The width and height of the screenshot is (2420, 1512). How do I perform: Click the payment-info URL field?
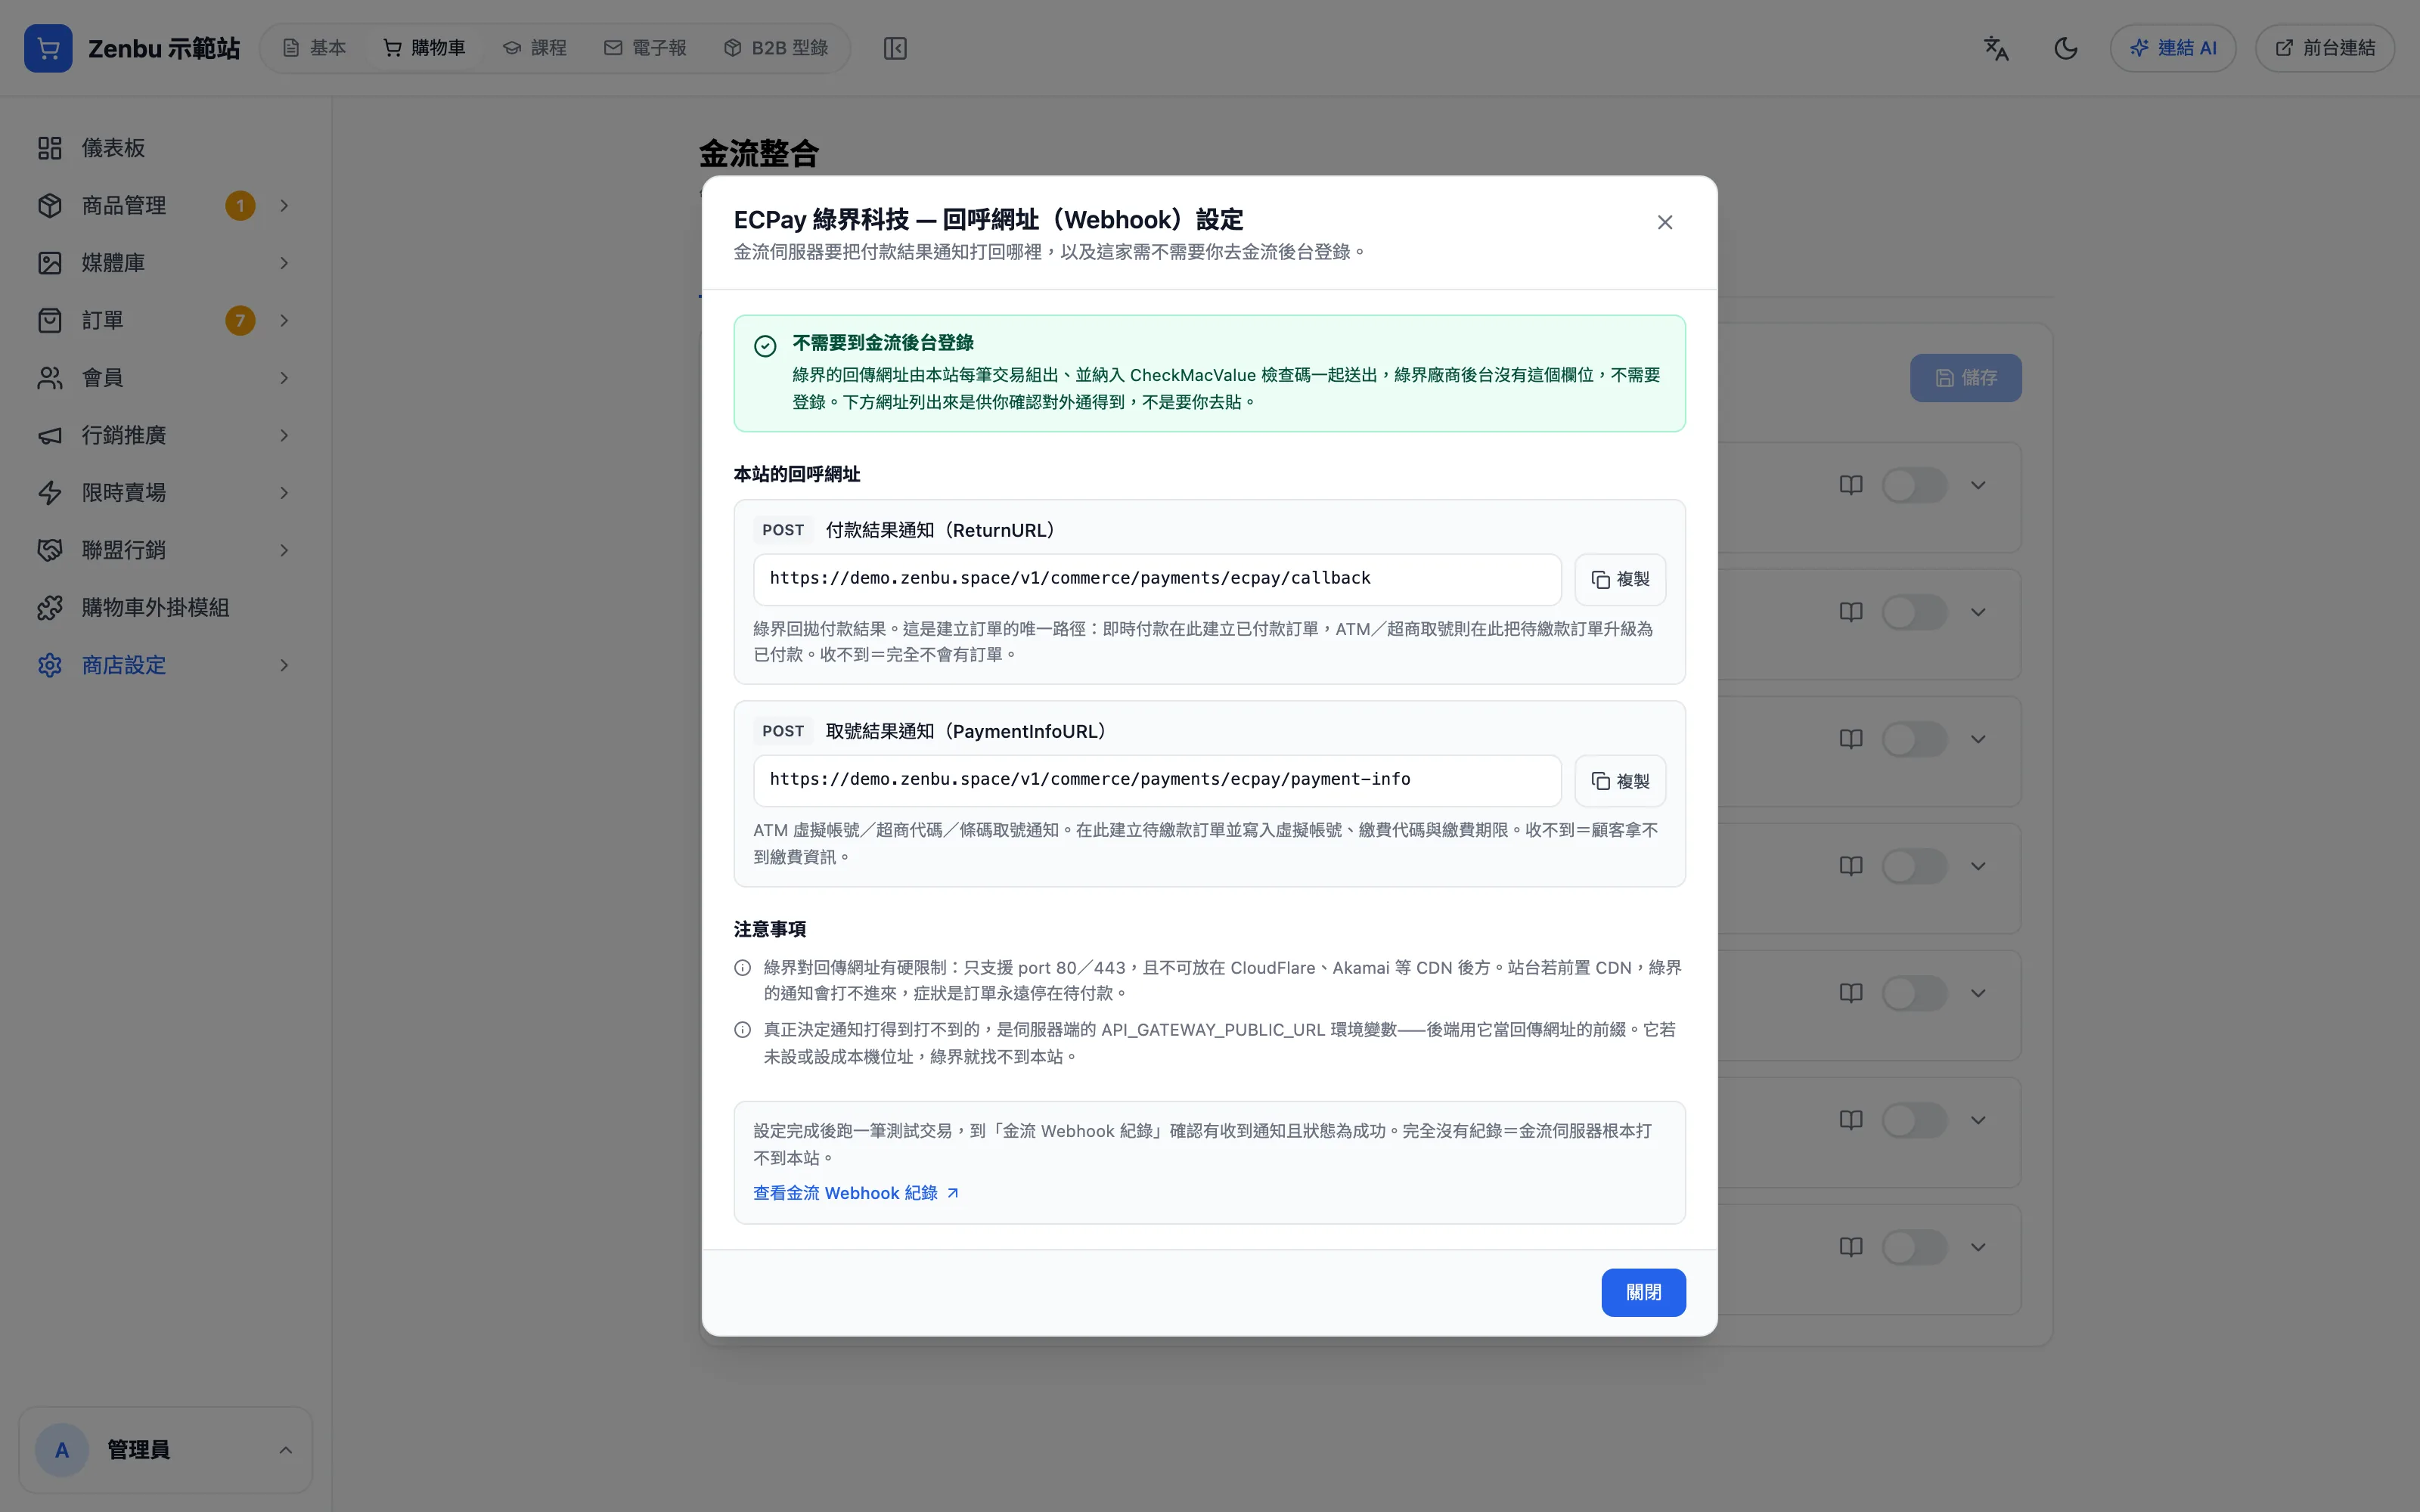point(1157,781)
